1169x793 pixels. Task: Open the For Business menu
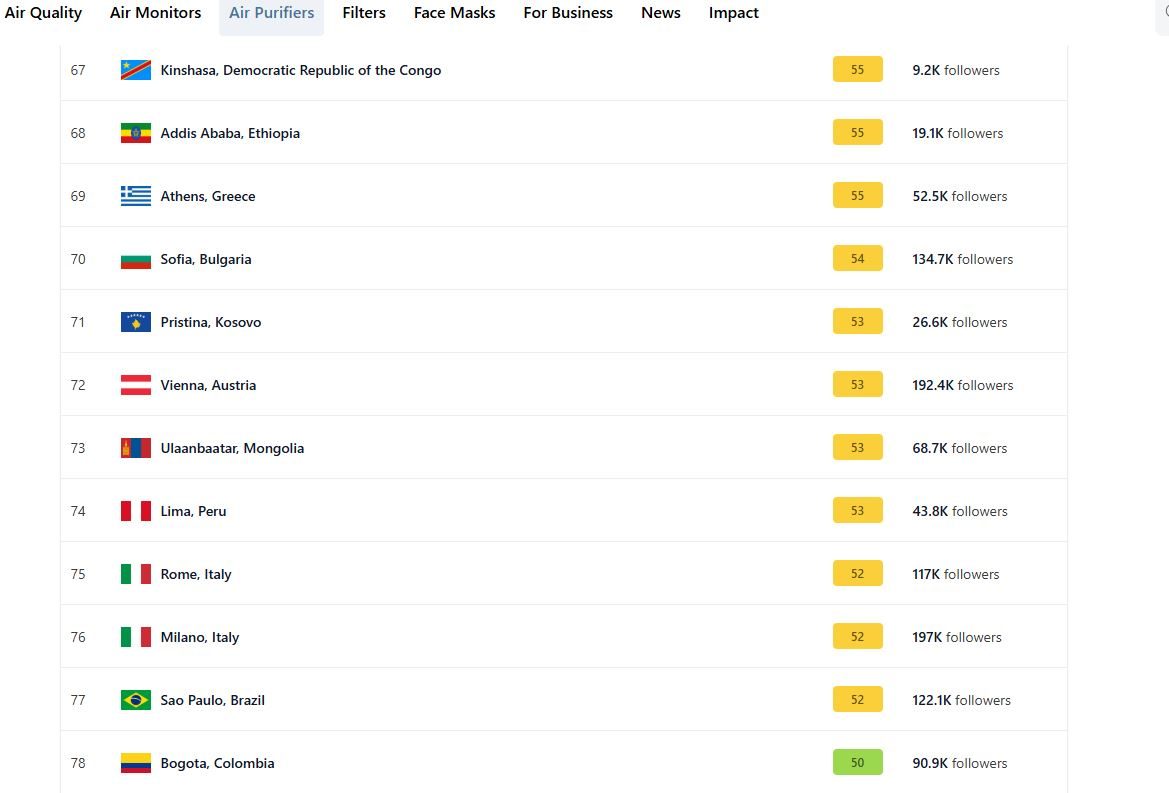point(567,13)
